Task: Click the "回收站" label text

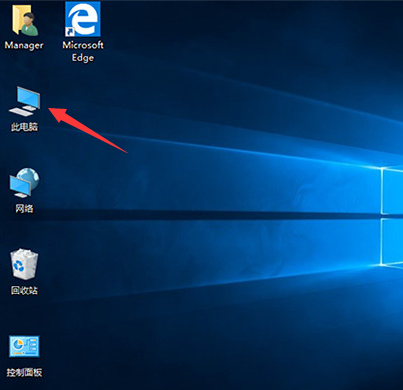Action: (24, 290)
